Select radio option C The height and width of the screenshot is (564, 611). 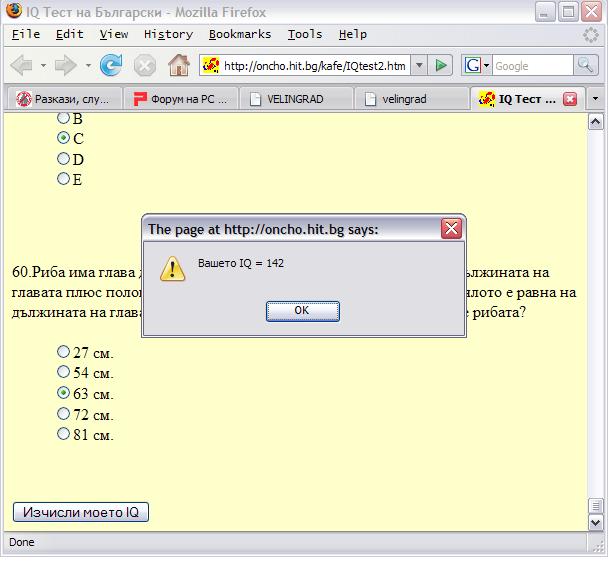(x=63, y=138)
